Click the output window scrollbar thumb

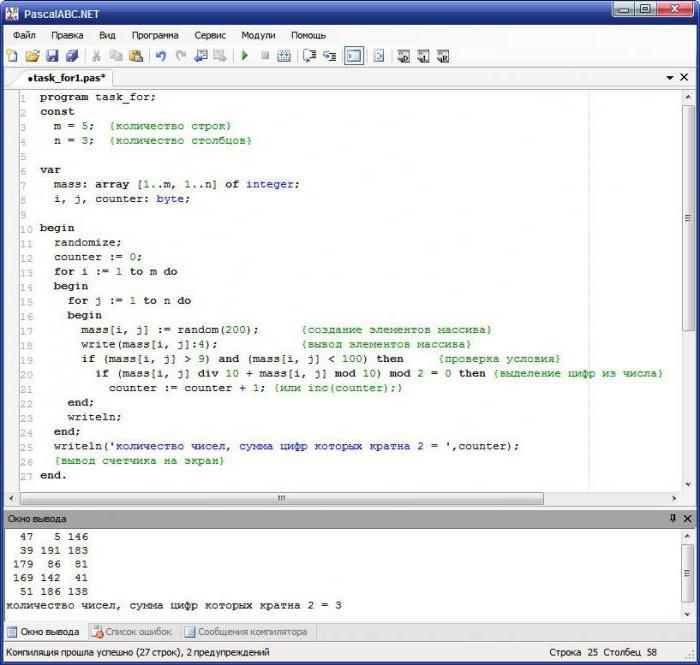pyautogui.click(x=688, y=573)
